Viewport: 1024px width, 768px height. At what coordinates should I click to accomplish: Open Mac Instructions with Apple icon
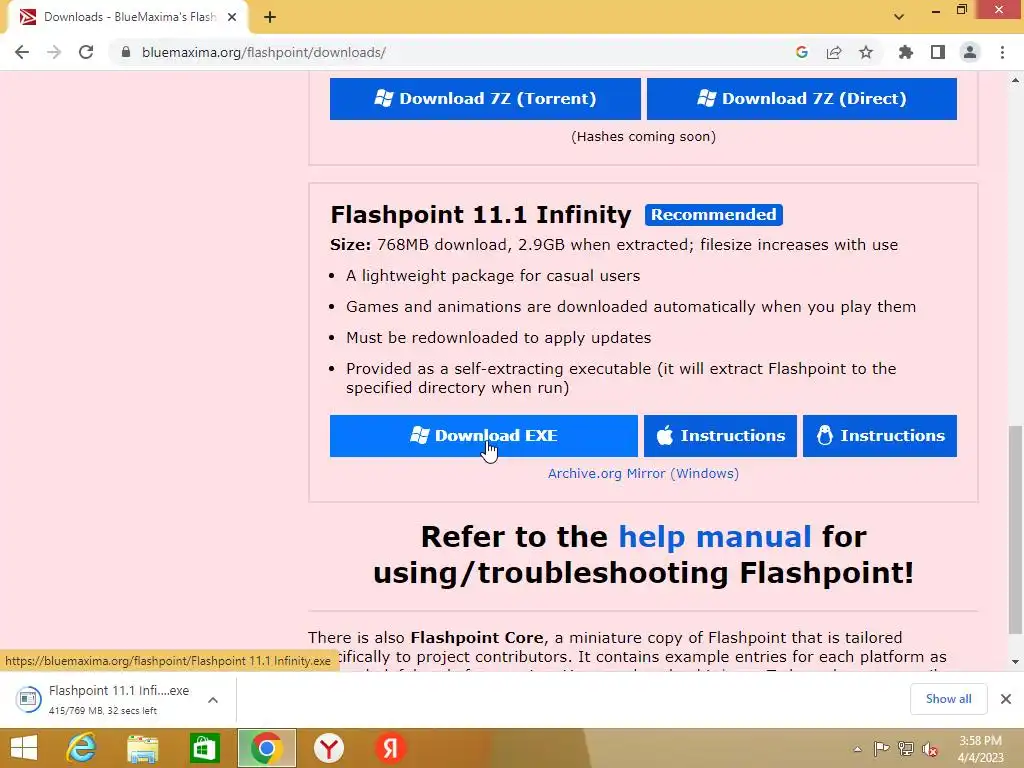point(720,436)
